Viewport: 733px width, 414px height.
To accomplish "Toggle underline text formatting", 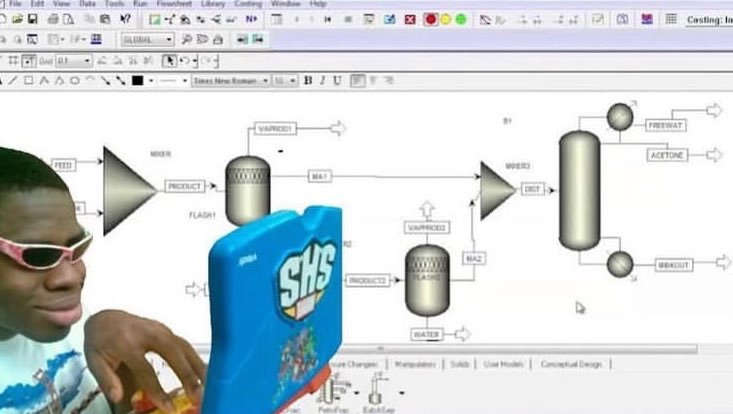I will pyautogui.click(x=337, y=80).
